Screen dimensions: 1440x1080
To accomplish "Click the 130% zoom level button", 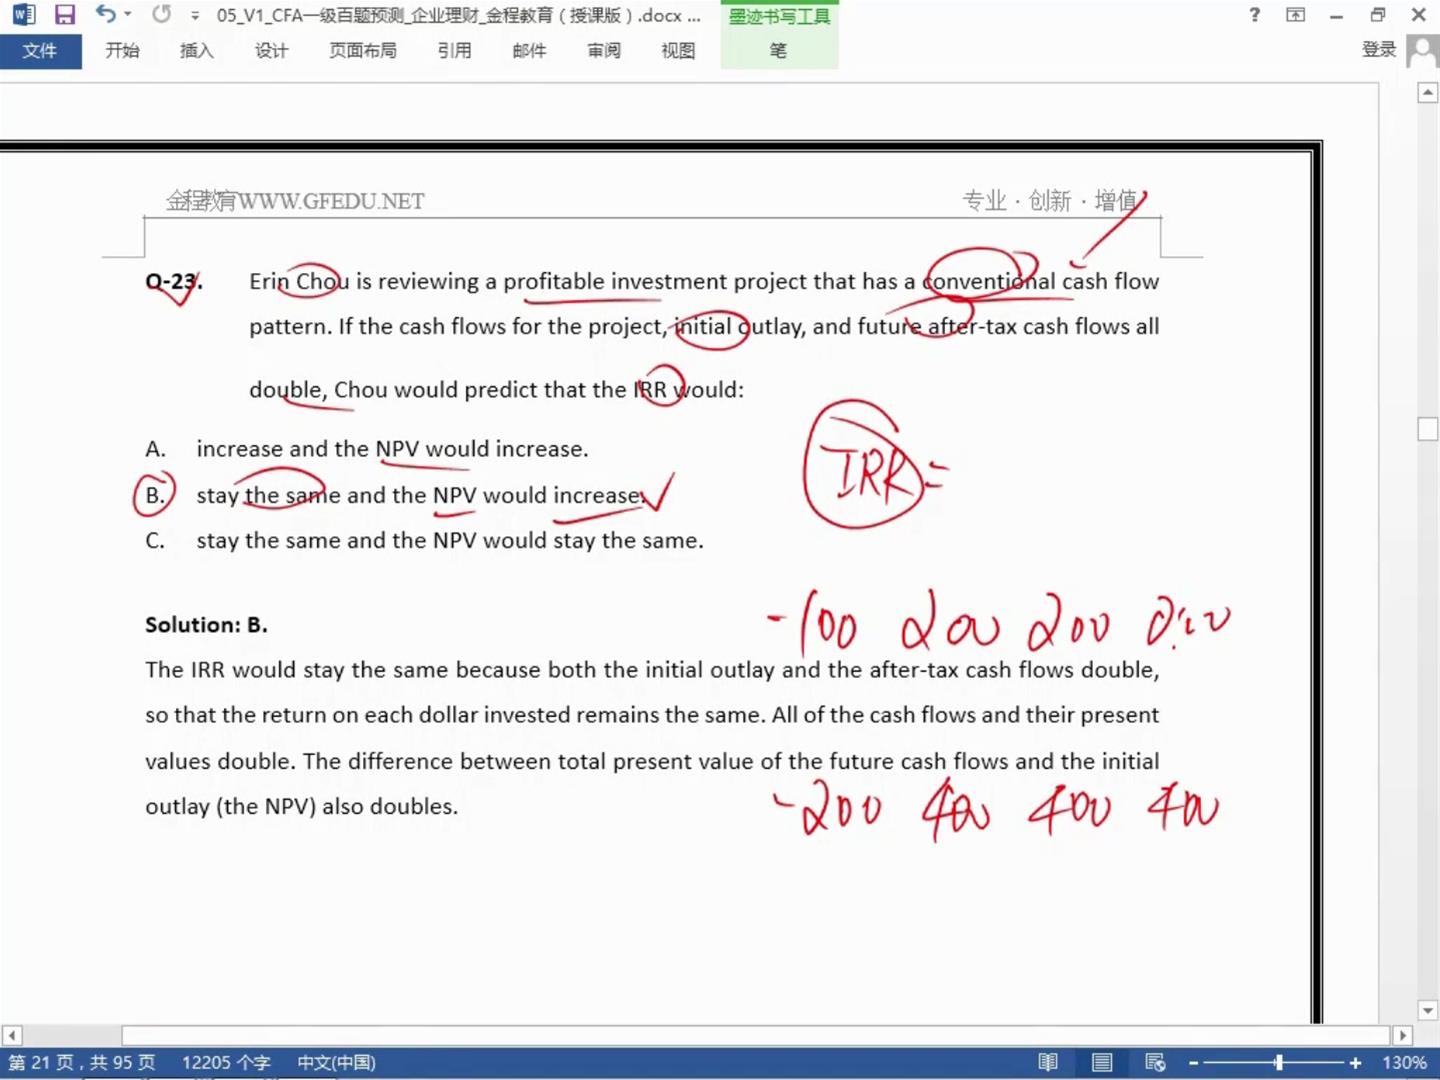I will [1404, 1063].
